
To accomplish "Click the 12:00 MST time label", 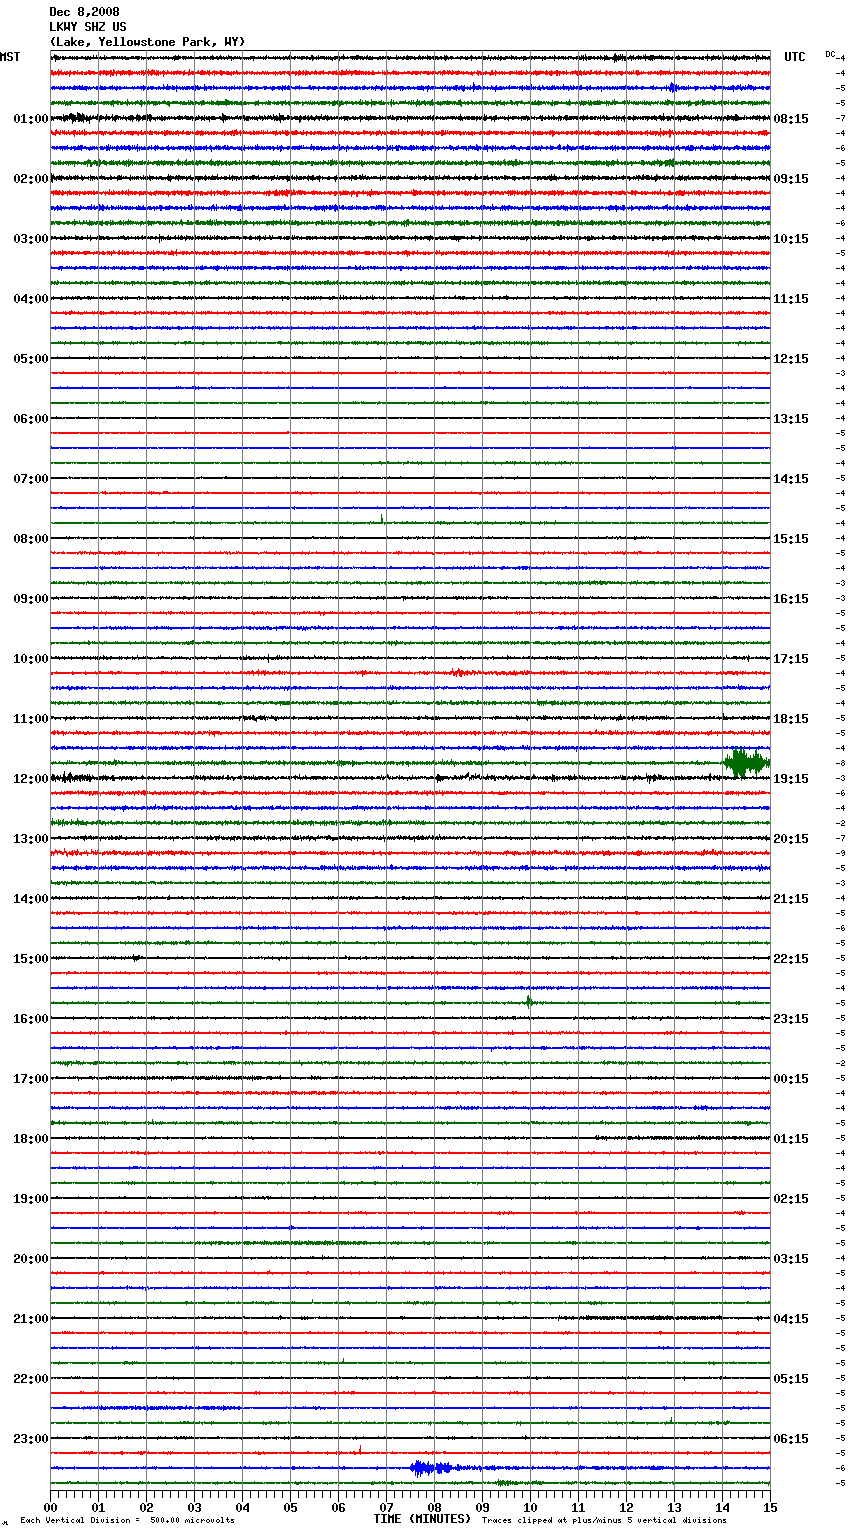I will [31, 779].
